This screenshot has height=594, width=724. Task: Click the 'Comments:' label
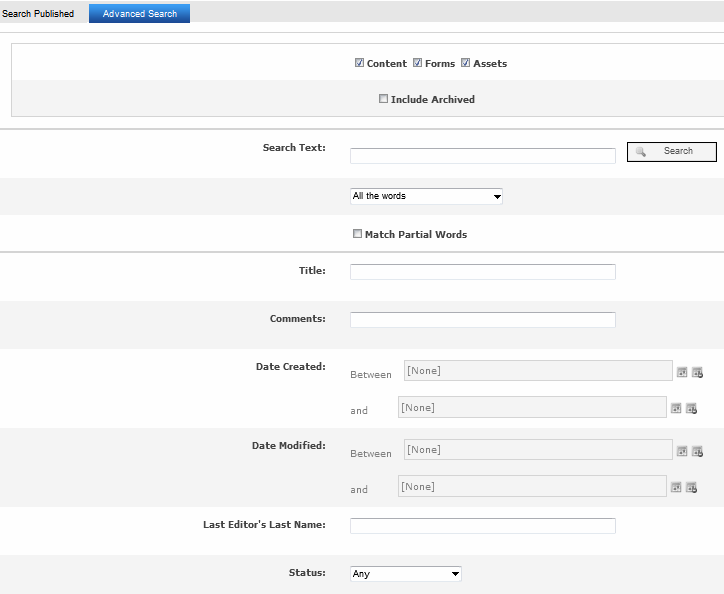[297, 319]
